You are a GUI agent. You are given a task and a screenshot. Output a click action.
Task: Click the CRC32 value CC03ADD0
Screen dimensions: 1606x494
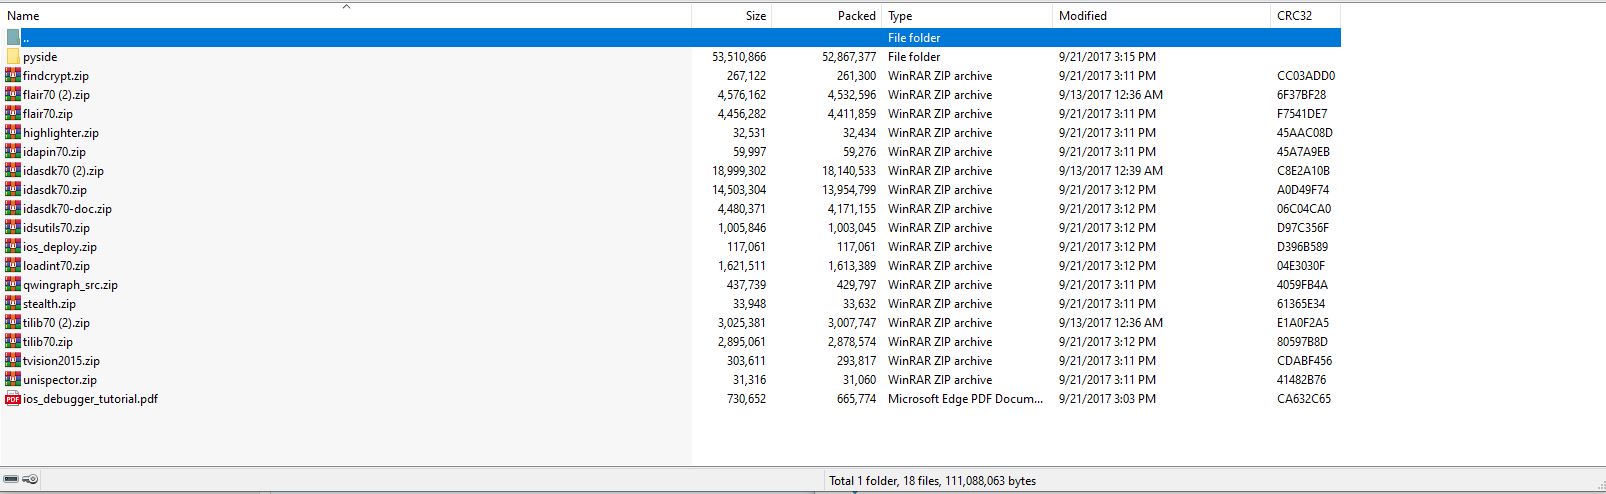coord(1306,76)
